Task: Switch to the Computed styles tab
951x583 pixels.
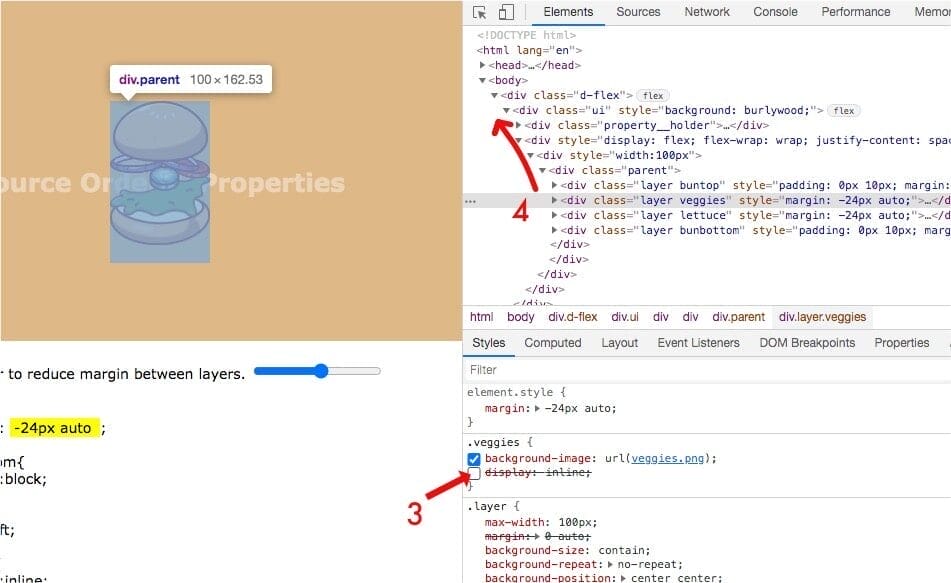Action: pyautogui.click(x=552, y=343)
